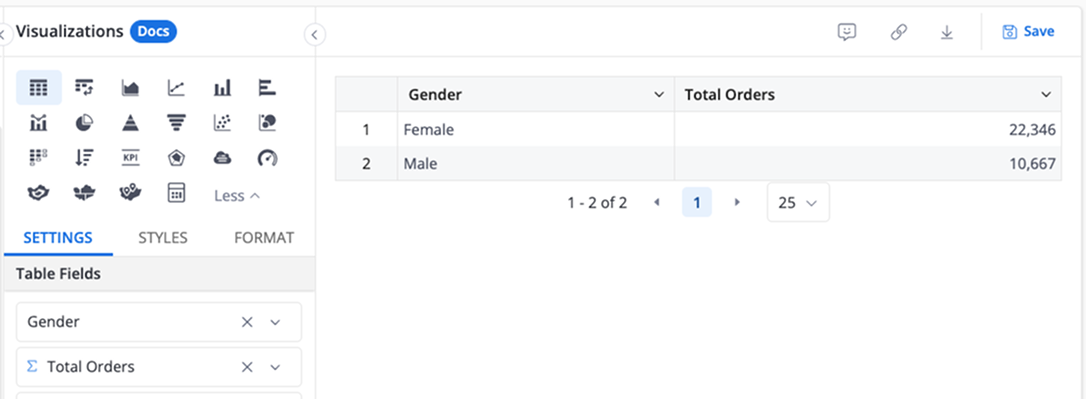The width and height of the screenshot is (1086, 399).
Task: Remove the Gender field from table
Action: click(x=247, y=321)
